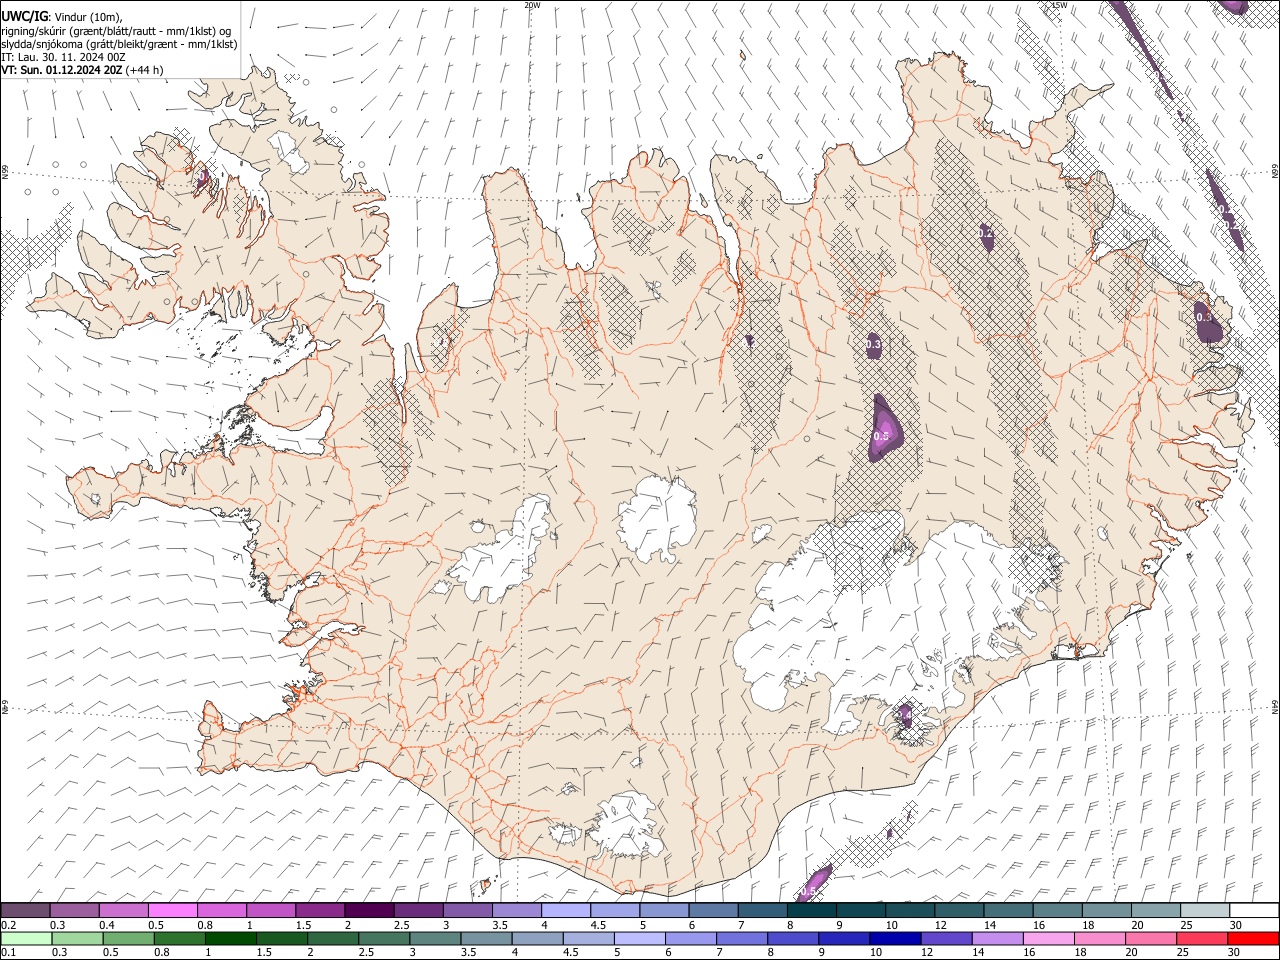
Task: Click the "VT: Sun. 01.12.2024 20Z" valid time
Action: [62, 70]
